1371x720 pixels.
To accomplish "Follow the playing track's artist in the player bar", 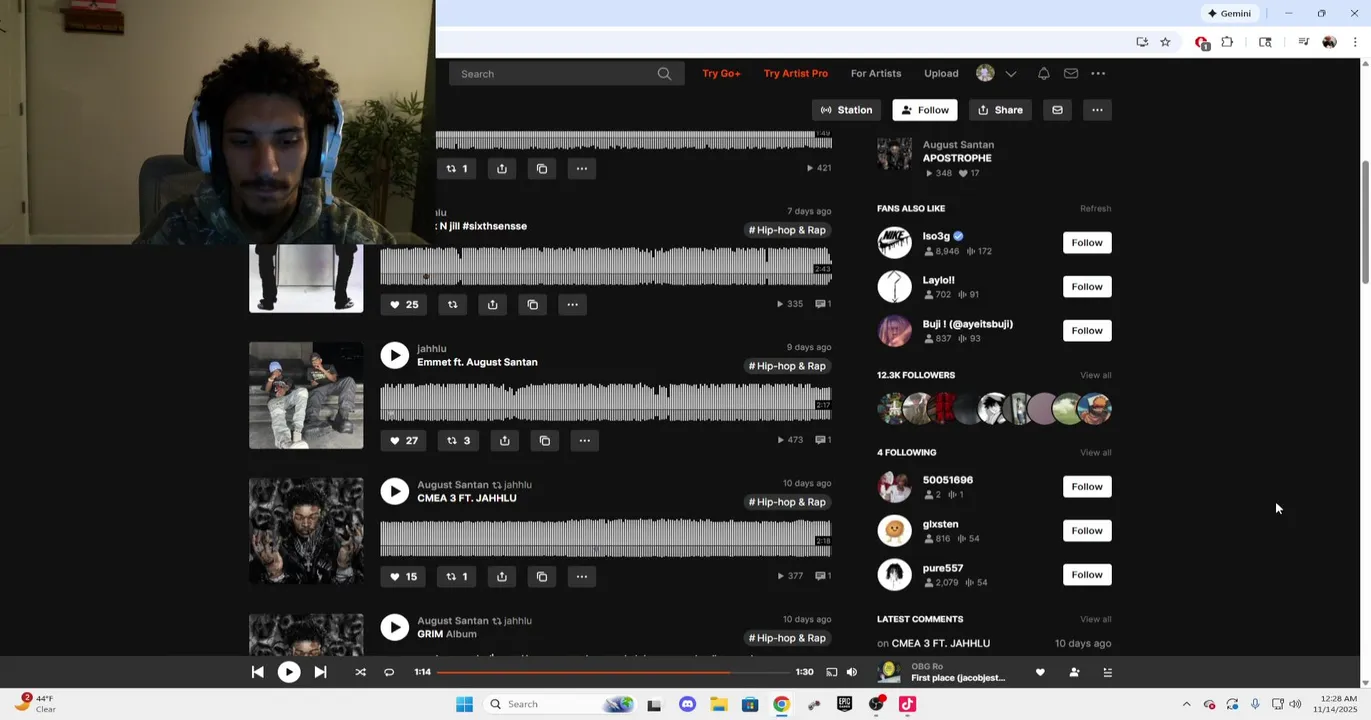I will [x=1074, y=672].
